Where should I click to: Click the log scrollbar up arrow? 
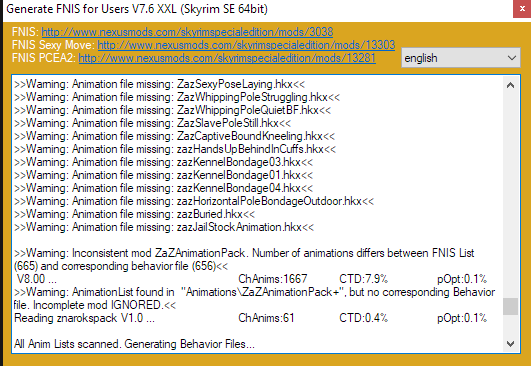point(510,85)
